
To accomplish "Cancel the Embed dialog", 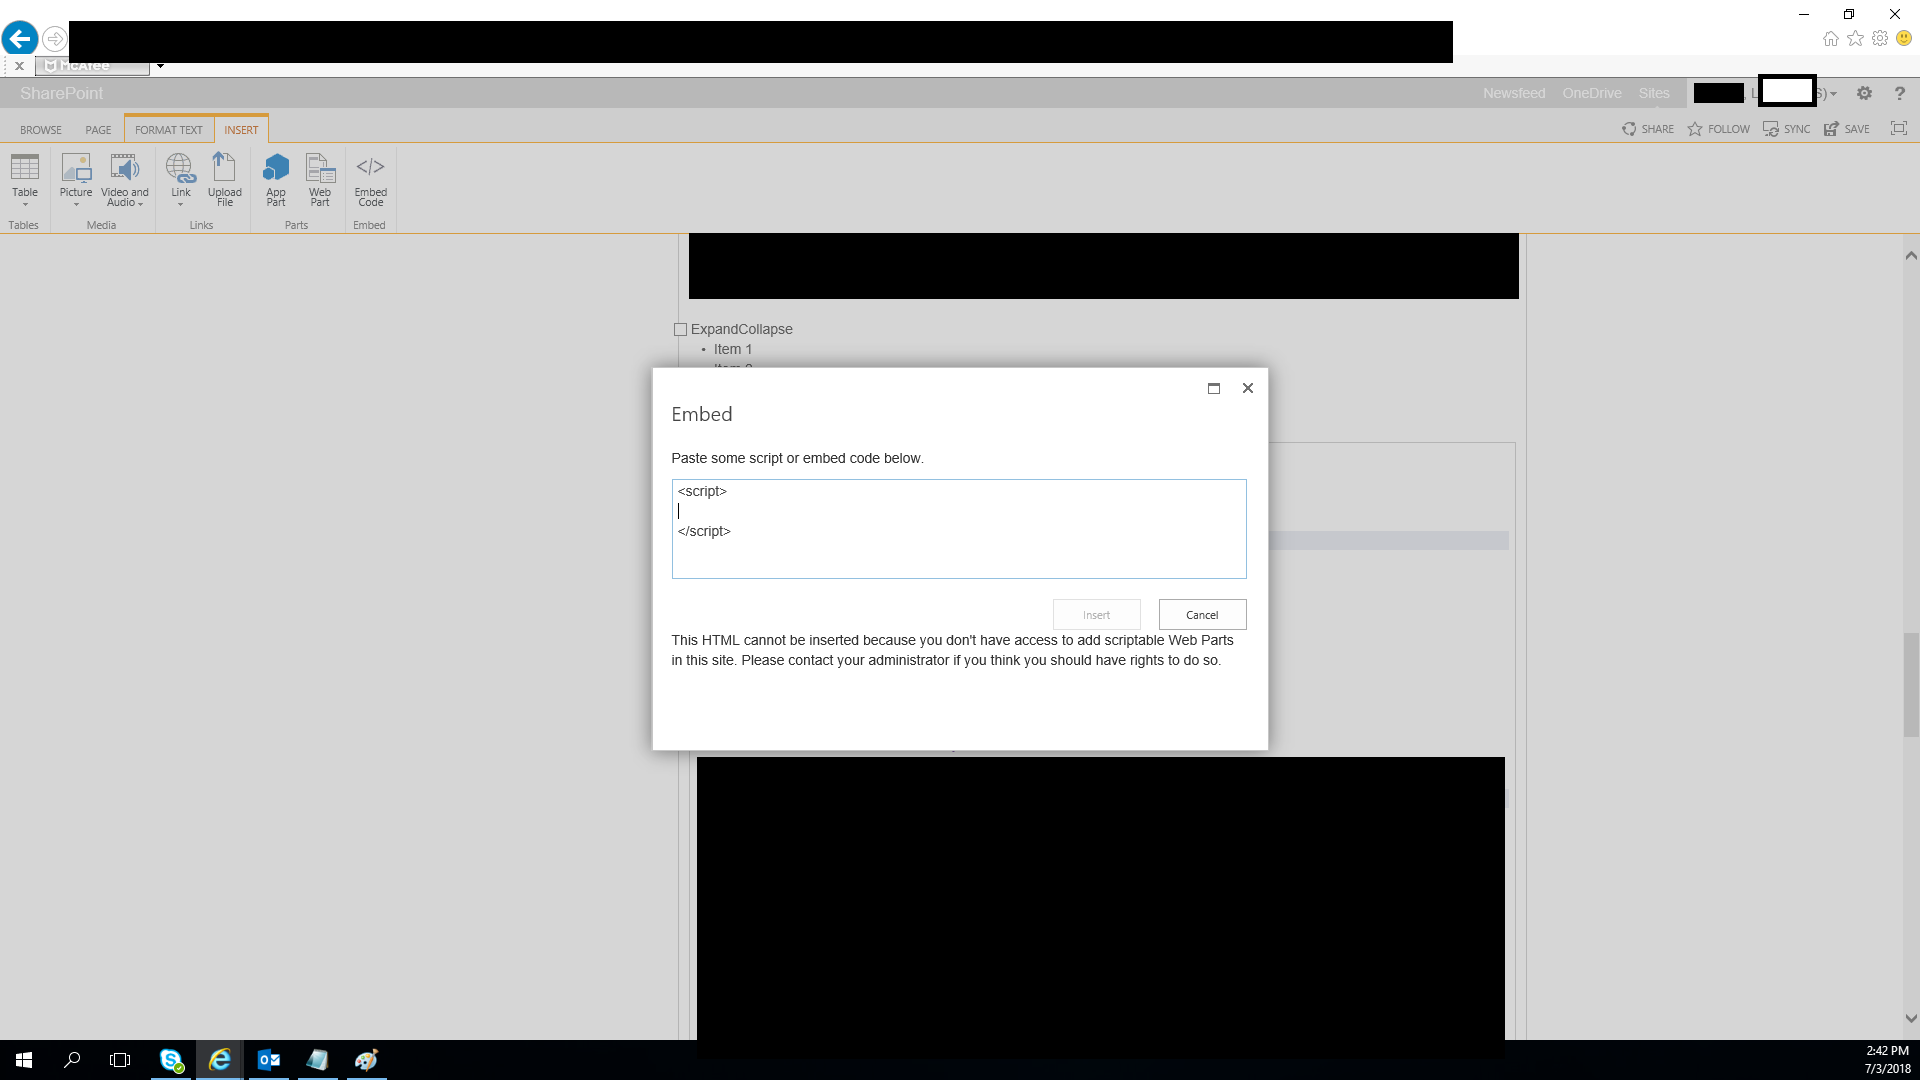I will pyautogui.click(x=1202, y=615).
